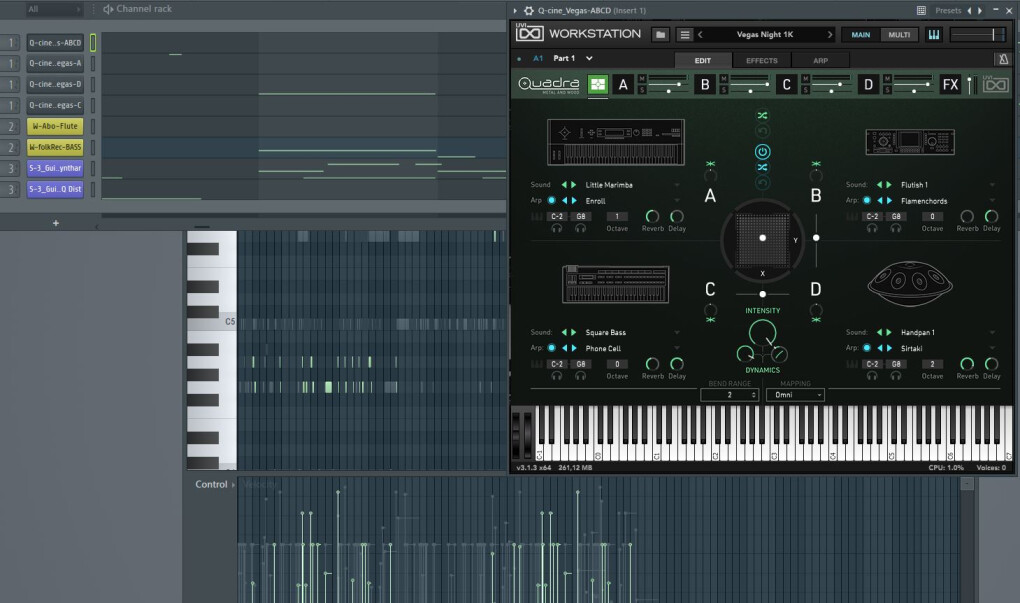Select the W-Abo-Flute channel button
Screen dimensions: 1020x603
point(55,126)
